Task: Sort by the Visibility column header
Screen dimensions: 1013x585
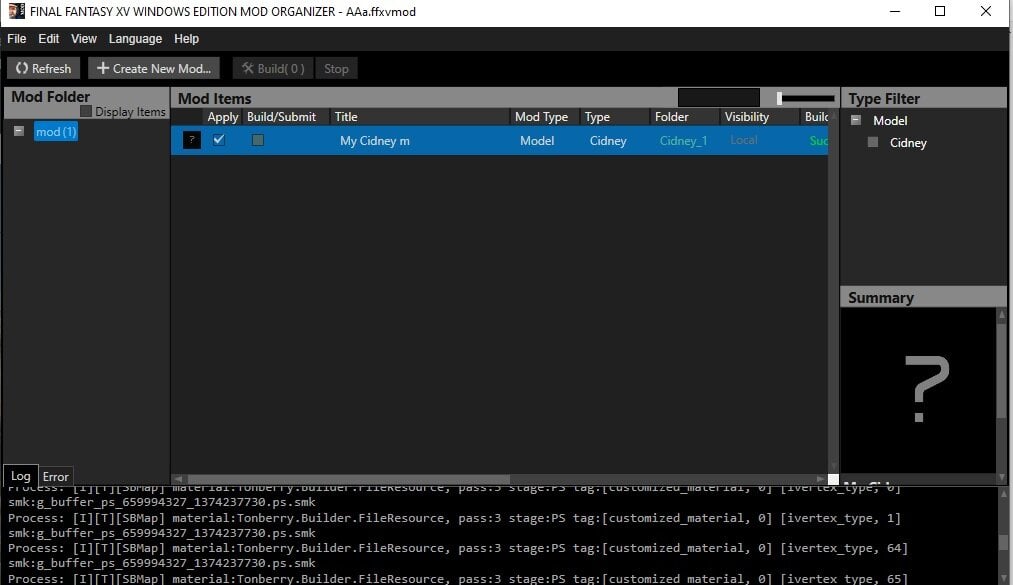Action: tap(759, 117)
